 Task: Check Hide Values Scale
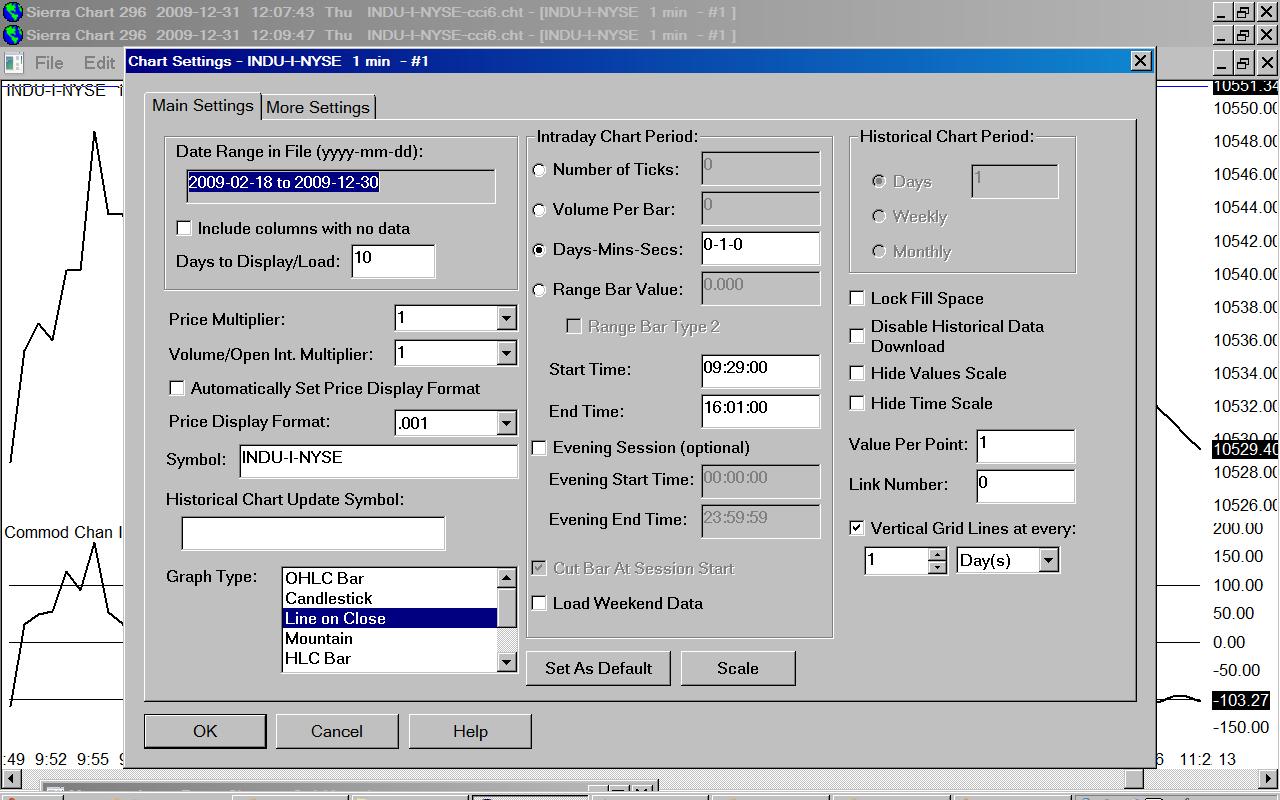pyautogui.click(x=857, y=373)
